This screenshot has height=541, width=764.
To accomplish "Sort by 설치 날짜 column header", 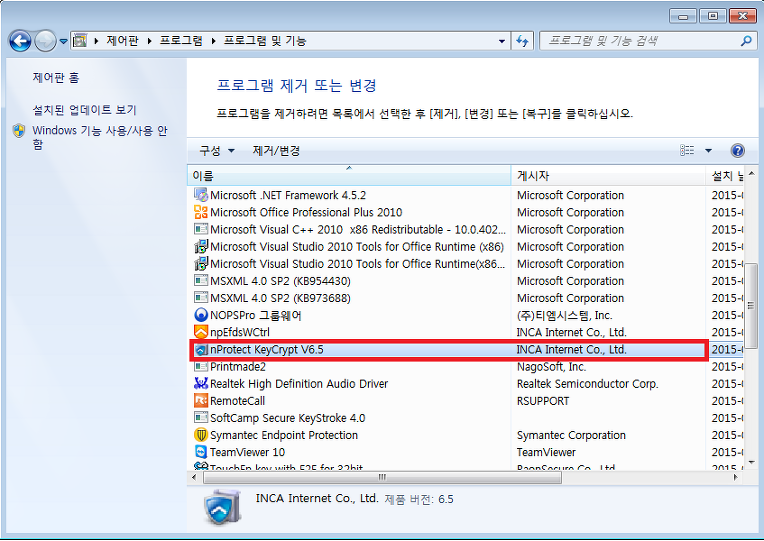I will pyautogui.click(x=725, y=175).
